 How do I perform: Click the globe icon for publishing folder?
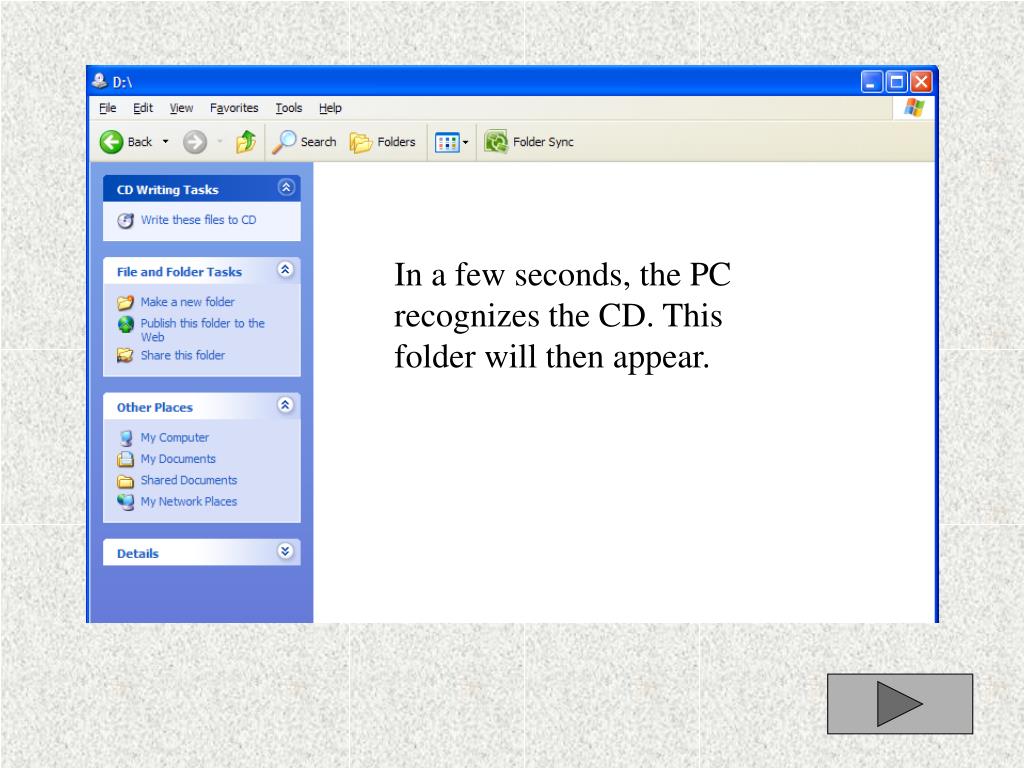pos(125,324)
